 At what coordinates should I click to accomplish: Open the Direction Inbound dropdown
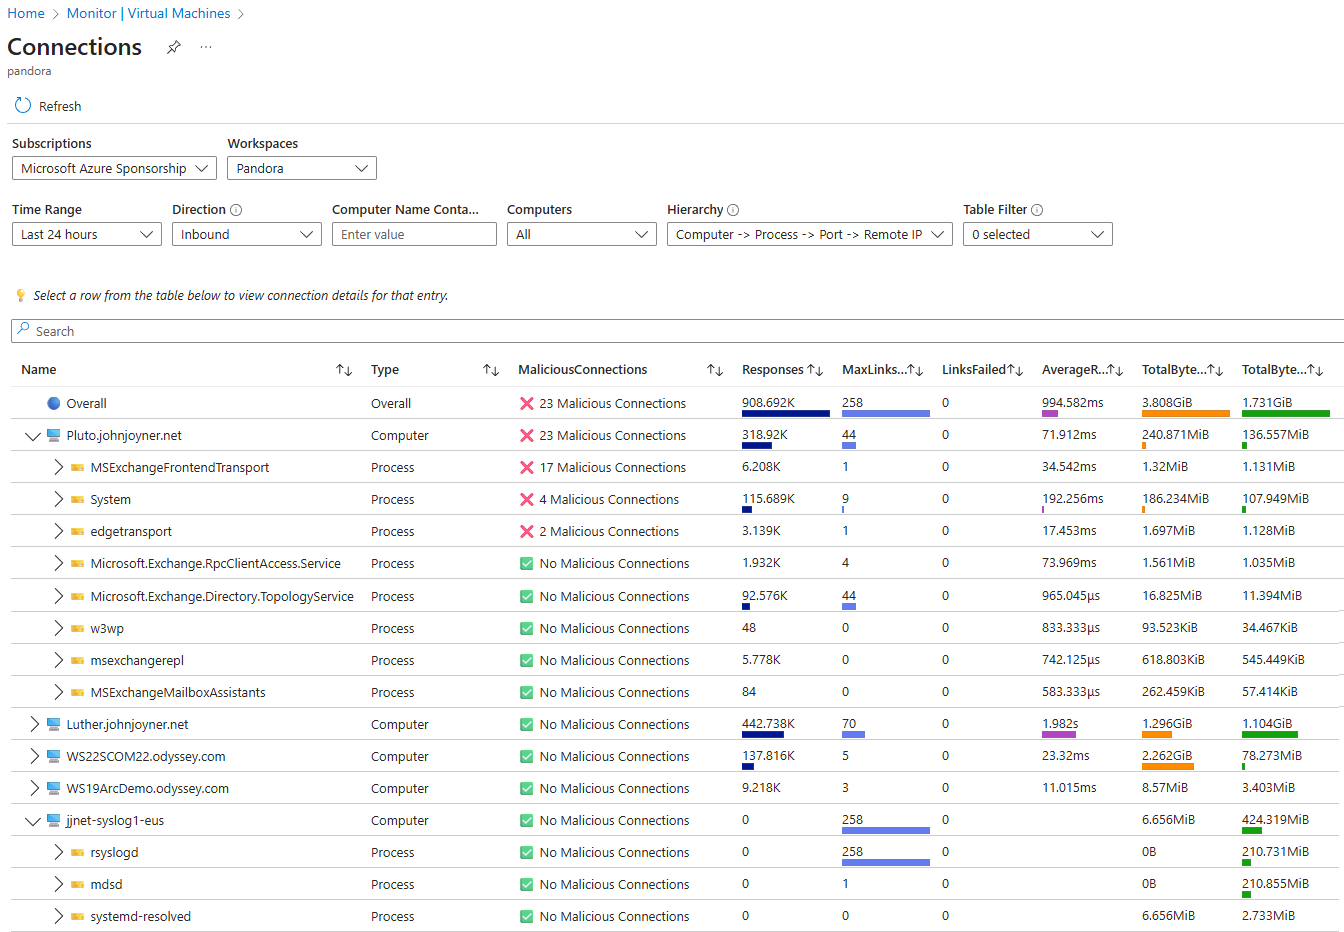246,234
